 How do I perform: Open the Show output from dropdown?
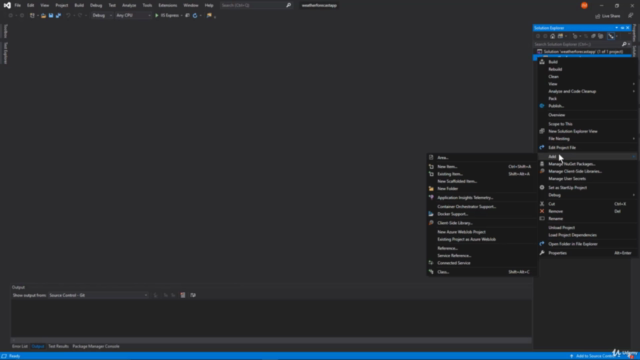point(98,295)
